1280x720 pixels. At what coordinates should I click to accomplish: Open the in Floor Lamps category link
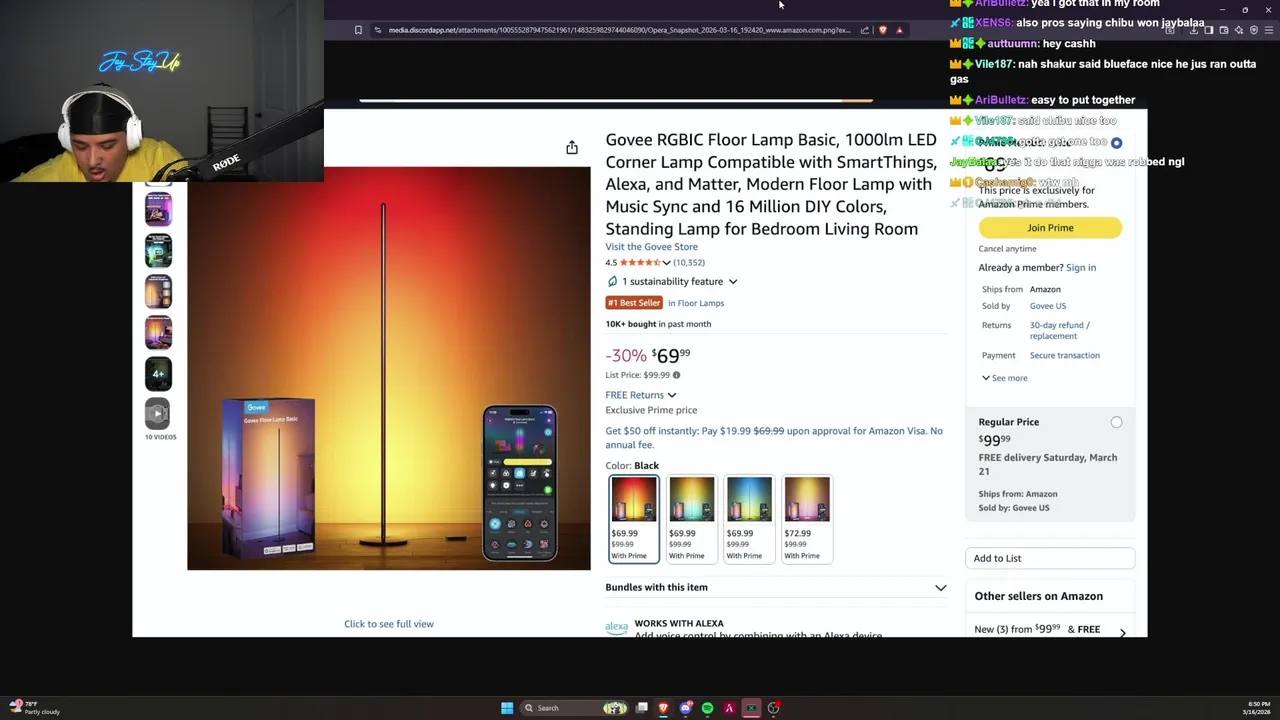click(x=696, y=303)
